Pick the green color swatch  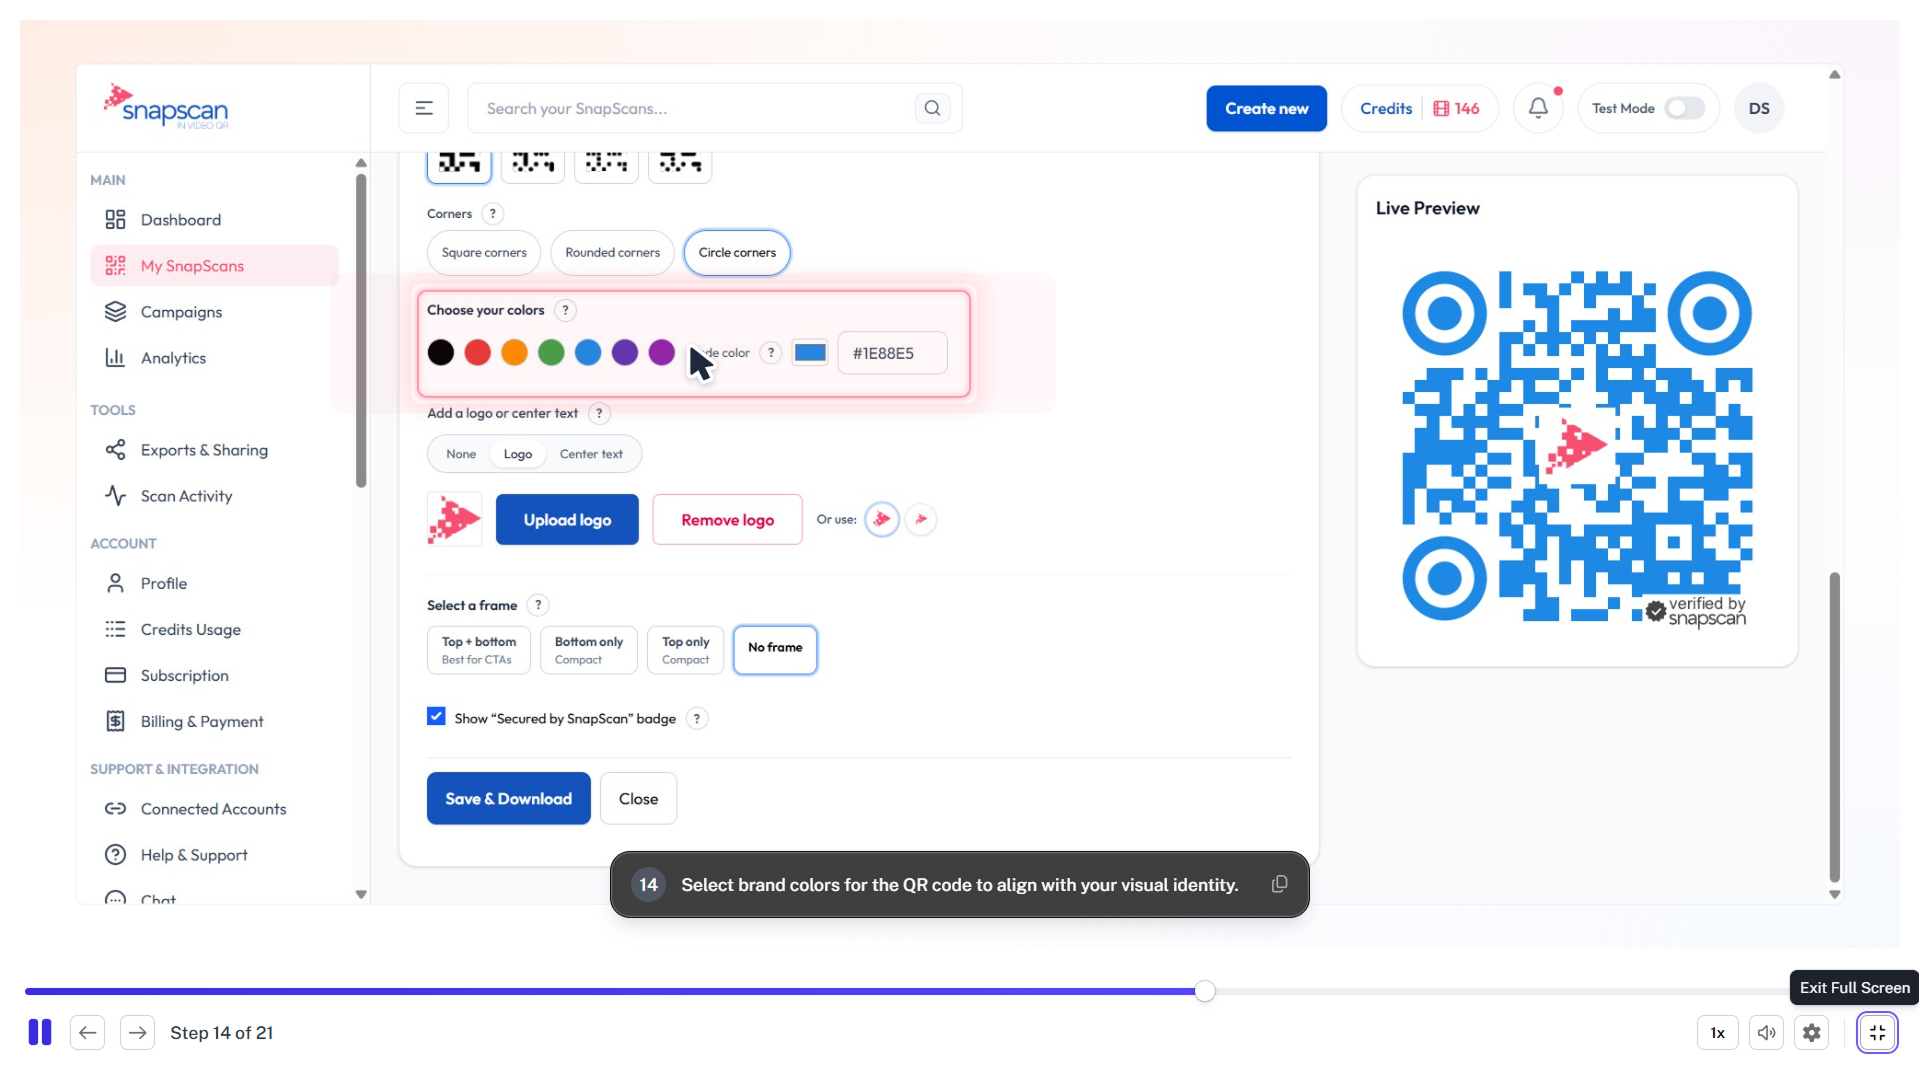[x=551, y=353]
